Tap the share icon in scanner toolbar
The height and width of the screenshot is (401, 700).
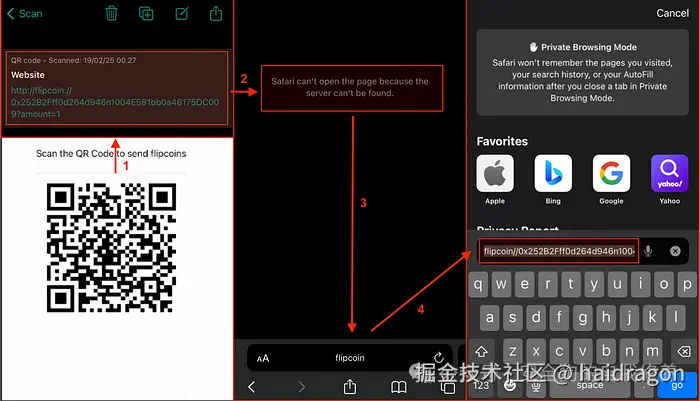click(216, 13)
